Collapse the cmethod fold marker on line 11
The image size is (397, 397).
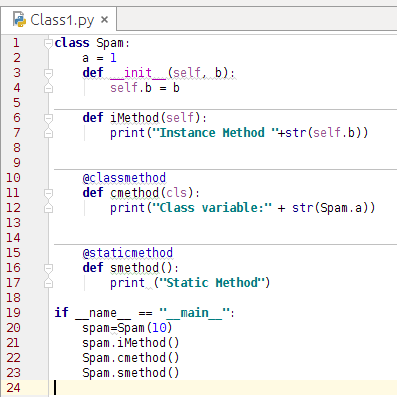point(48,193)
